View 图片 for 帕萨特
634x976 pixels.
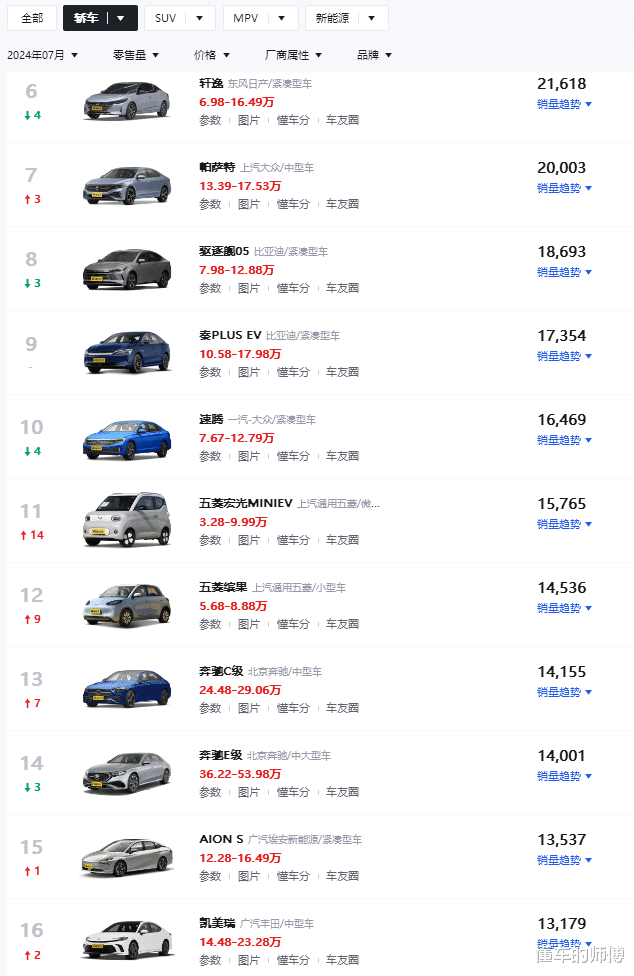pos(249,204)
